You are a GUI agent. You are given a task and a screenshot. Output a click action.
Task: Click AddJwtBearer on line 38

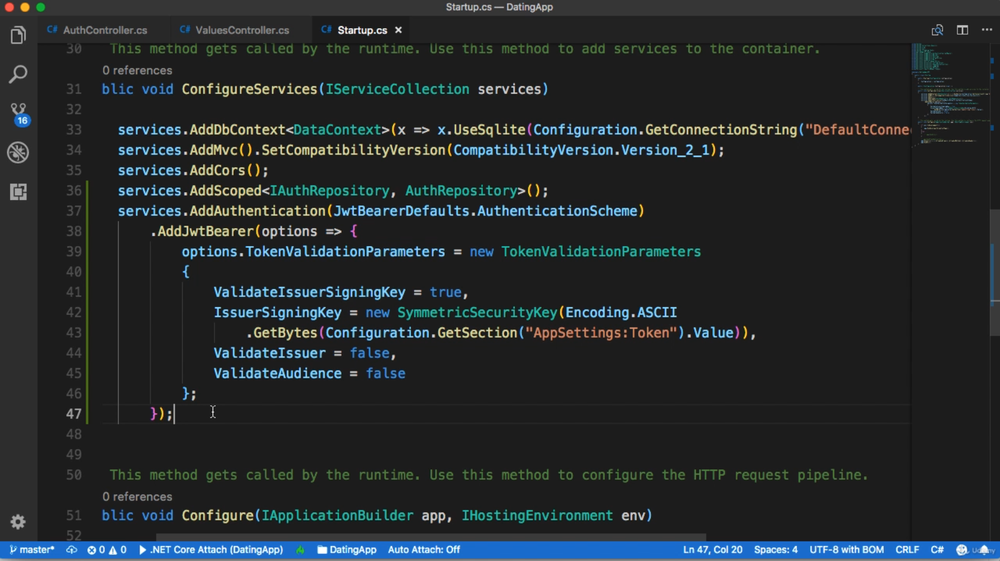tap(205, 231)
